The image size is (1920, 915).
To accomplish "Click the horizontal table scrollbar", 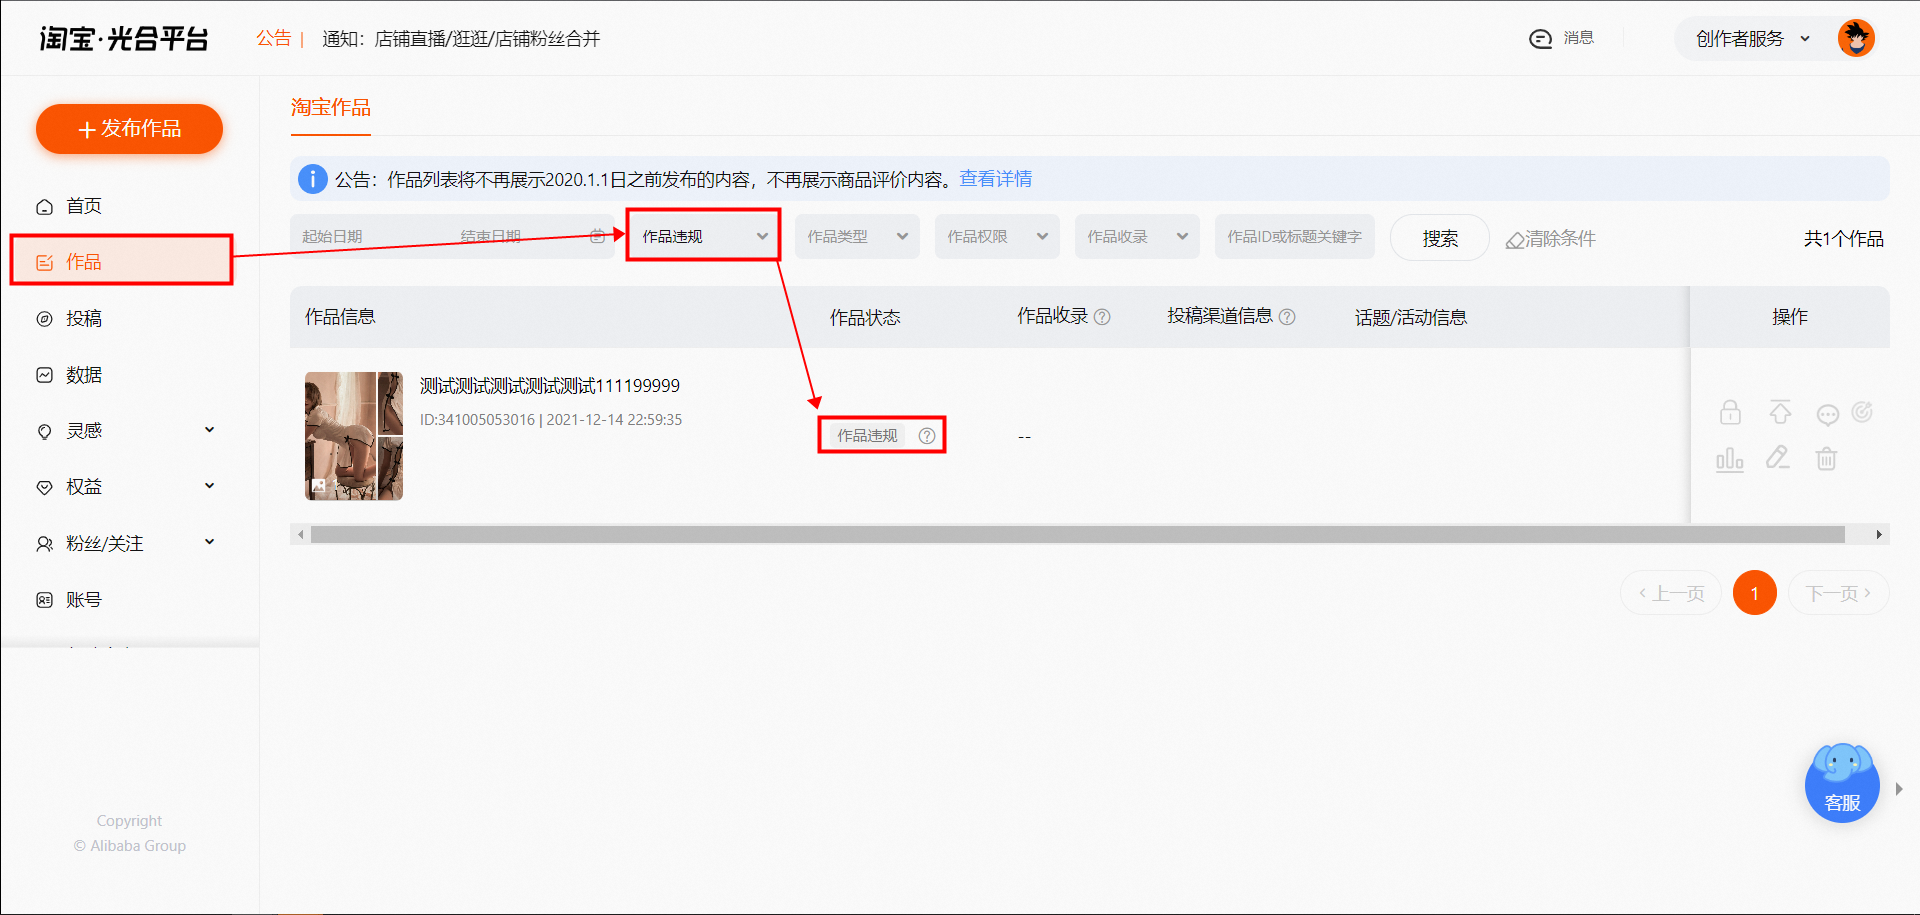I will pos(1077,535).
